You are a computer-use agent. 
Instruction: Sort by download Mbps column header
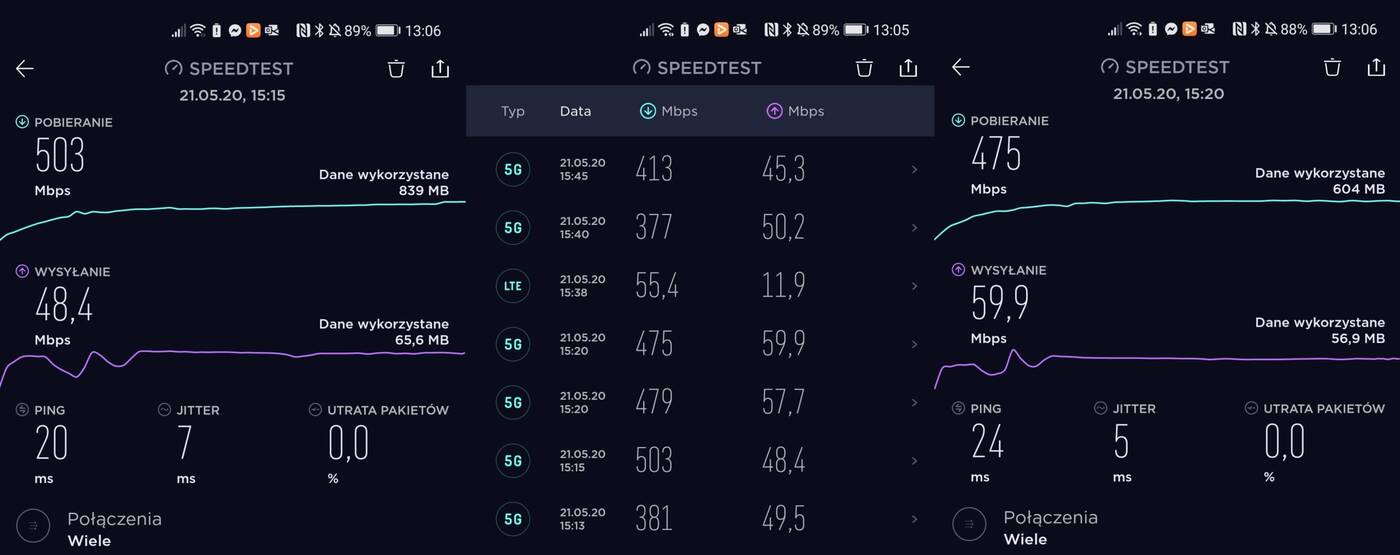668,111
